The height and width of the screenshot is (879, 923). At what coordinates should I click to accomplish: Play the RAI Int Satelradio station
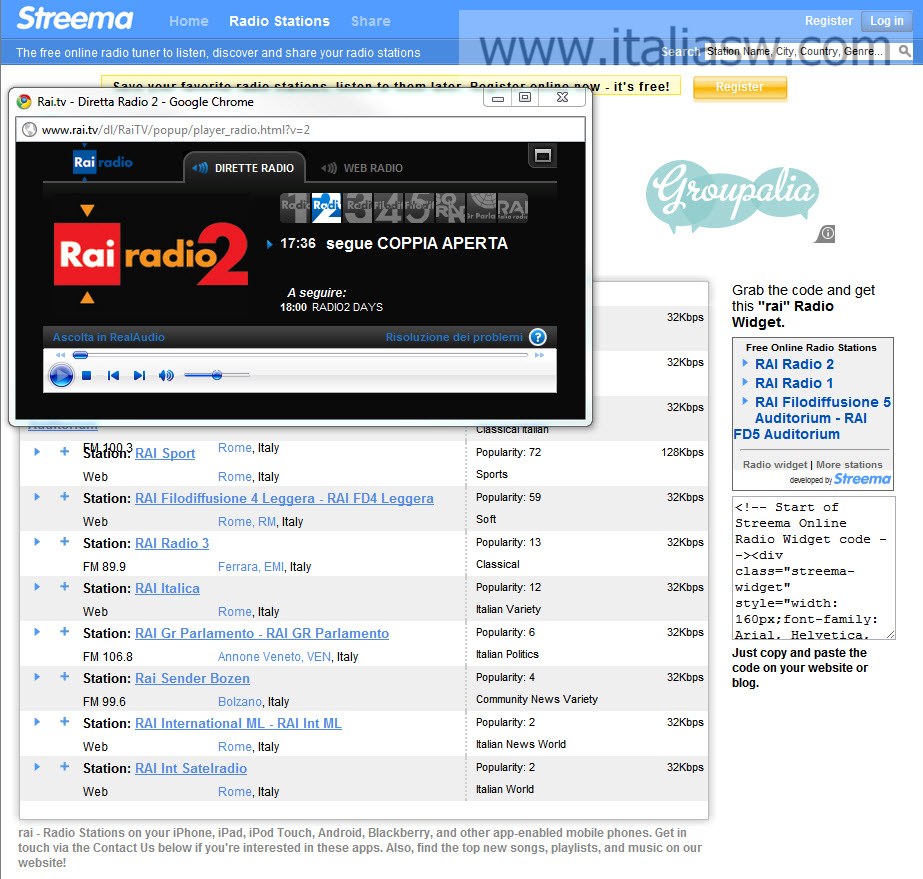(x=37, y=767)
